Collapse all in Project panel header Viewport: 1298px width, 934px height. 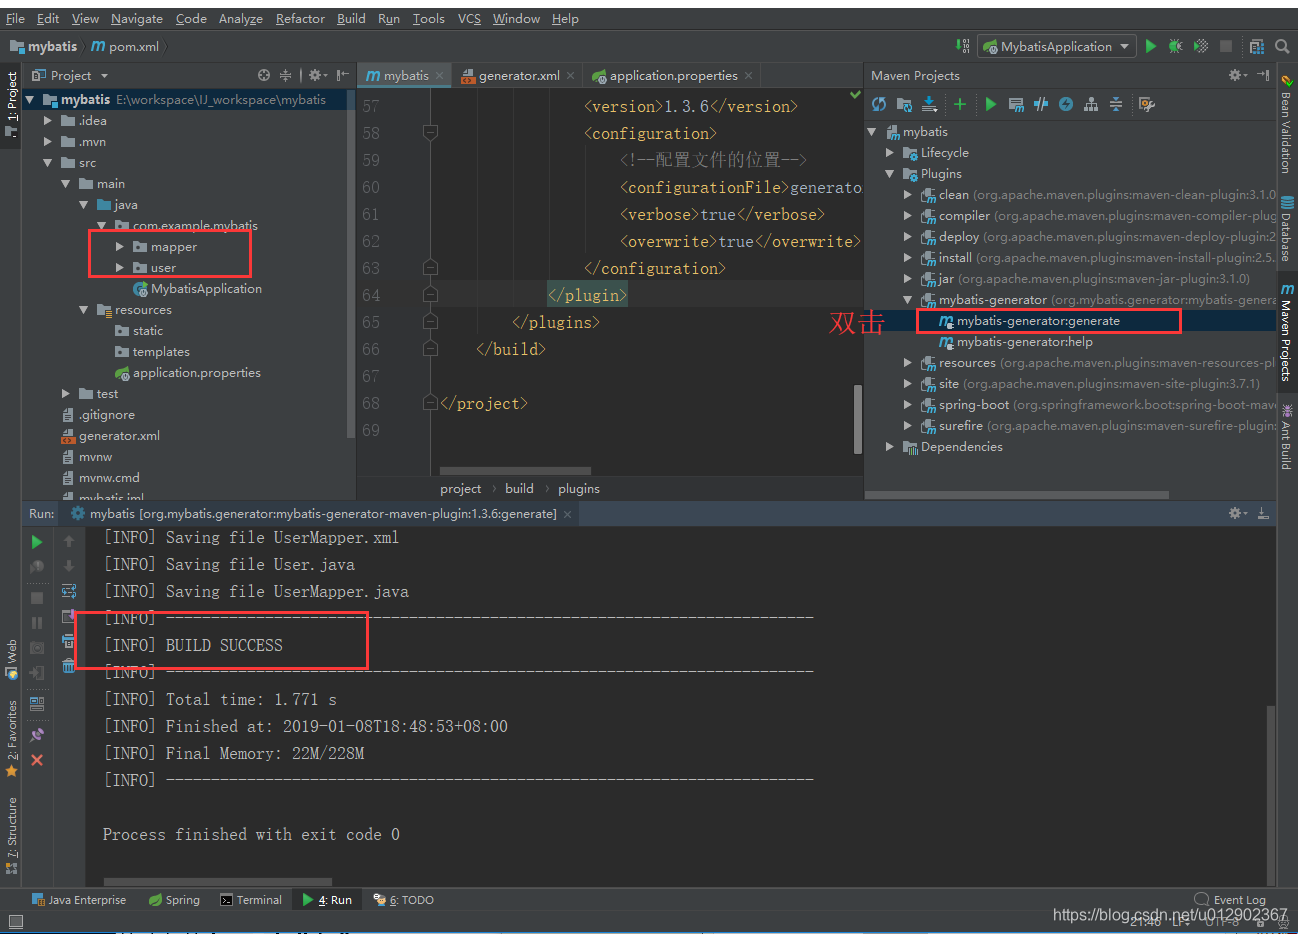click(286, 75)
